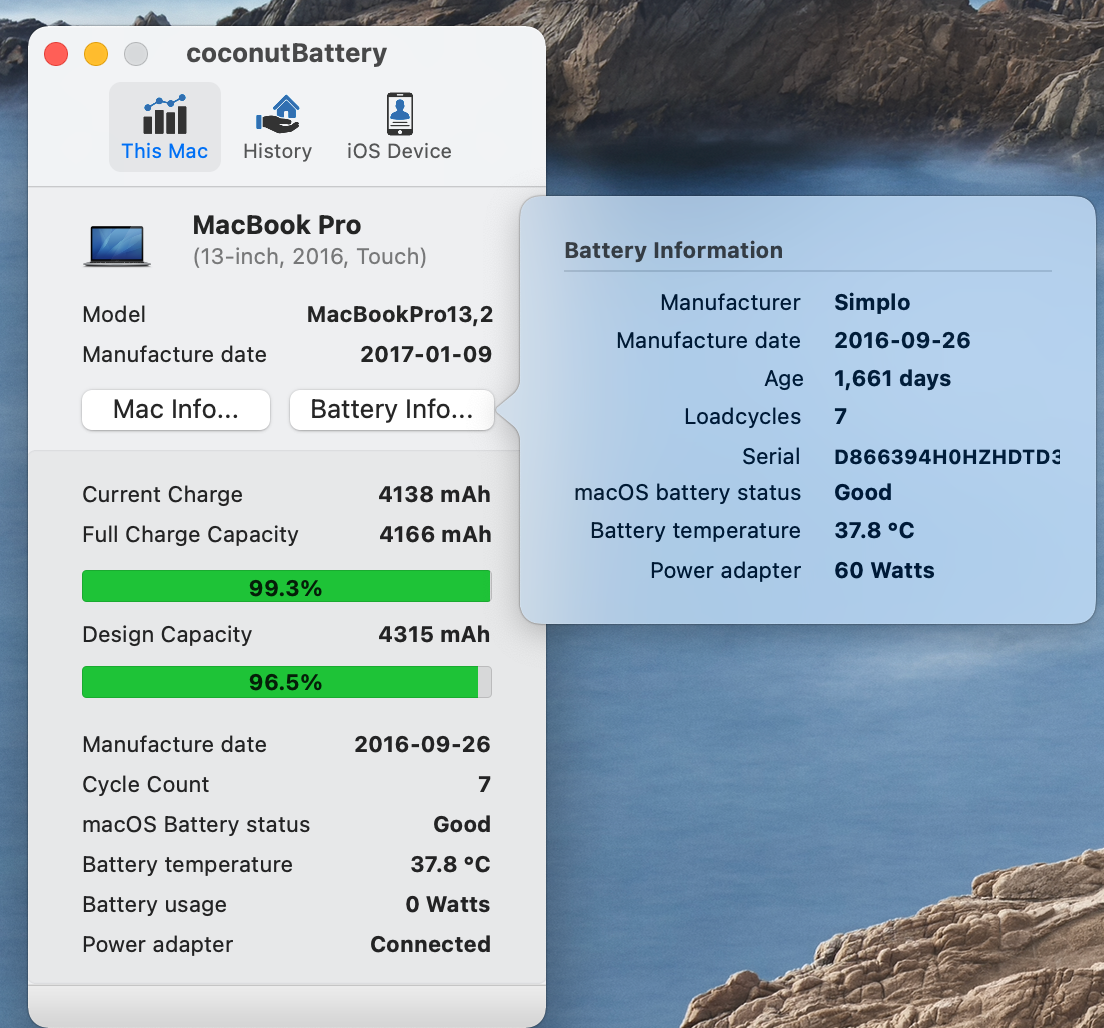The width and height of the screenshot is (1104, 1028).
Task: Select the 4166 mAh full charge value
Action: 435,534
